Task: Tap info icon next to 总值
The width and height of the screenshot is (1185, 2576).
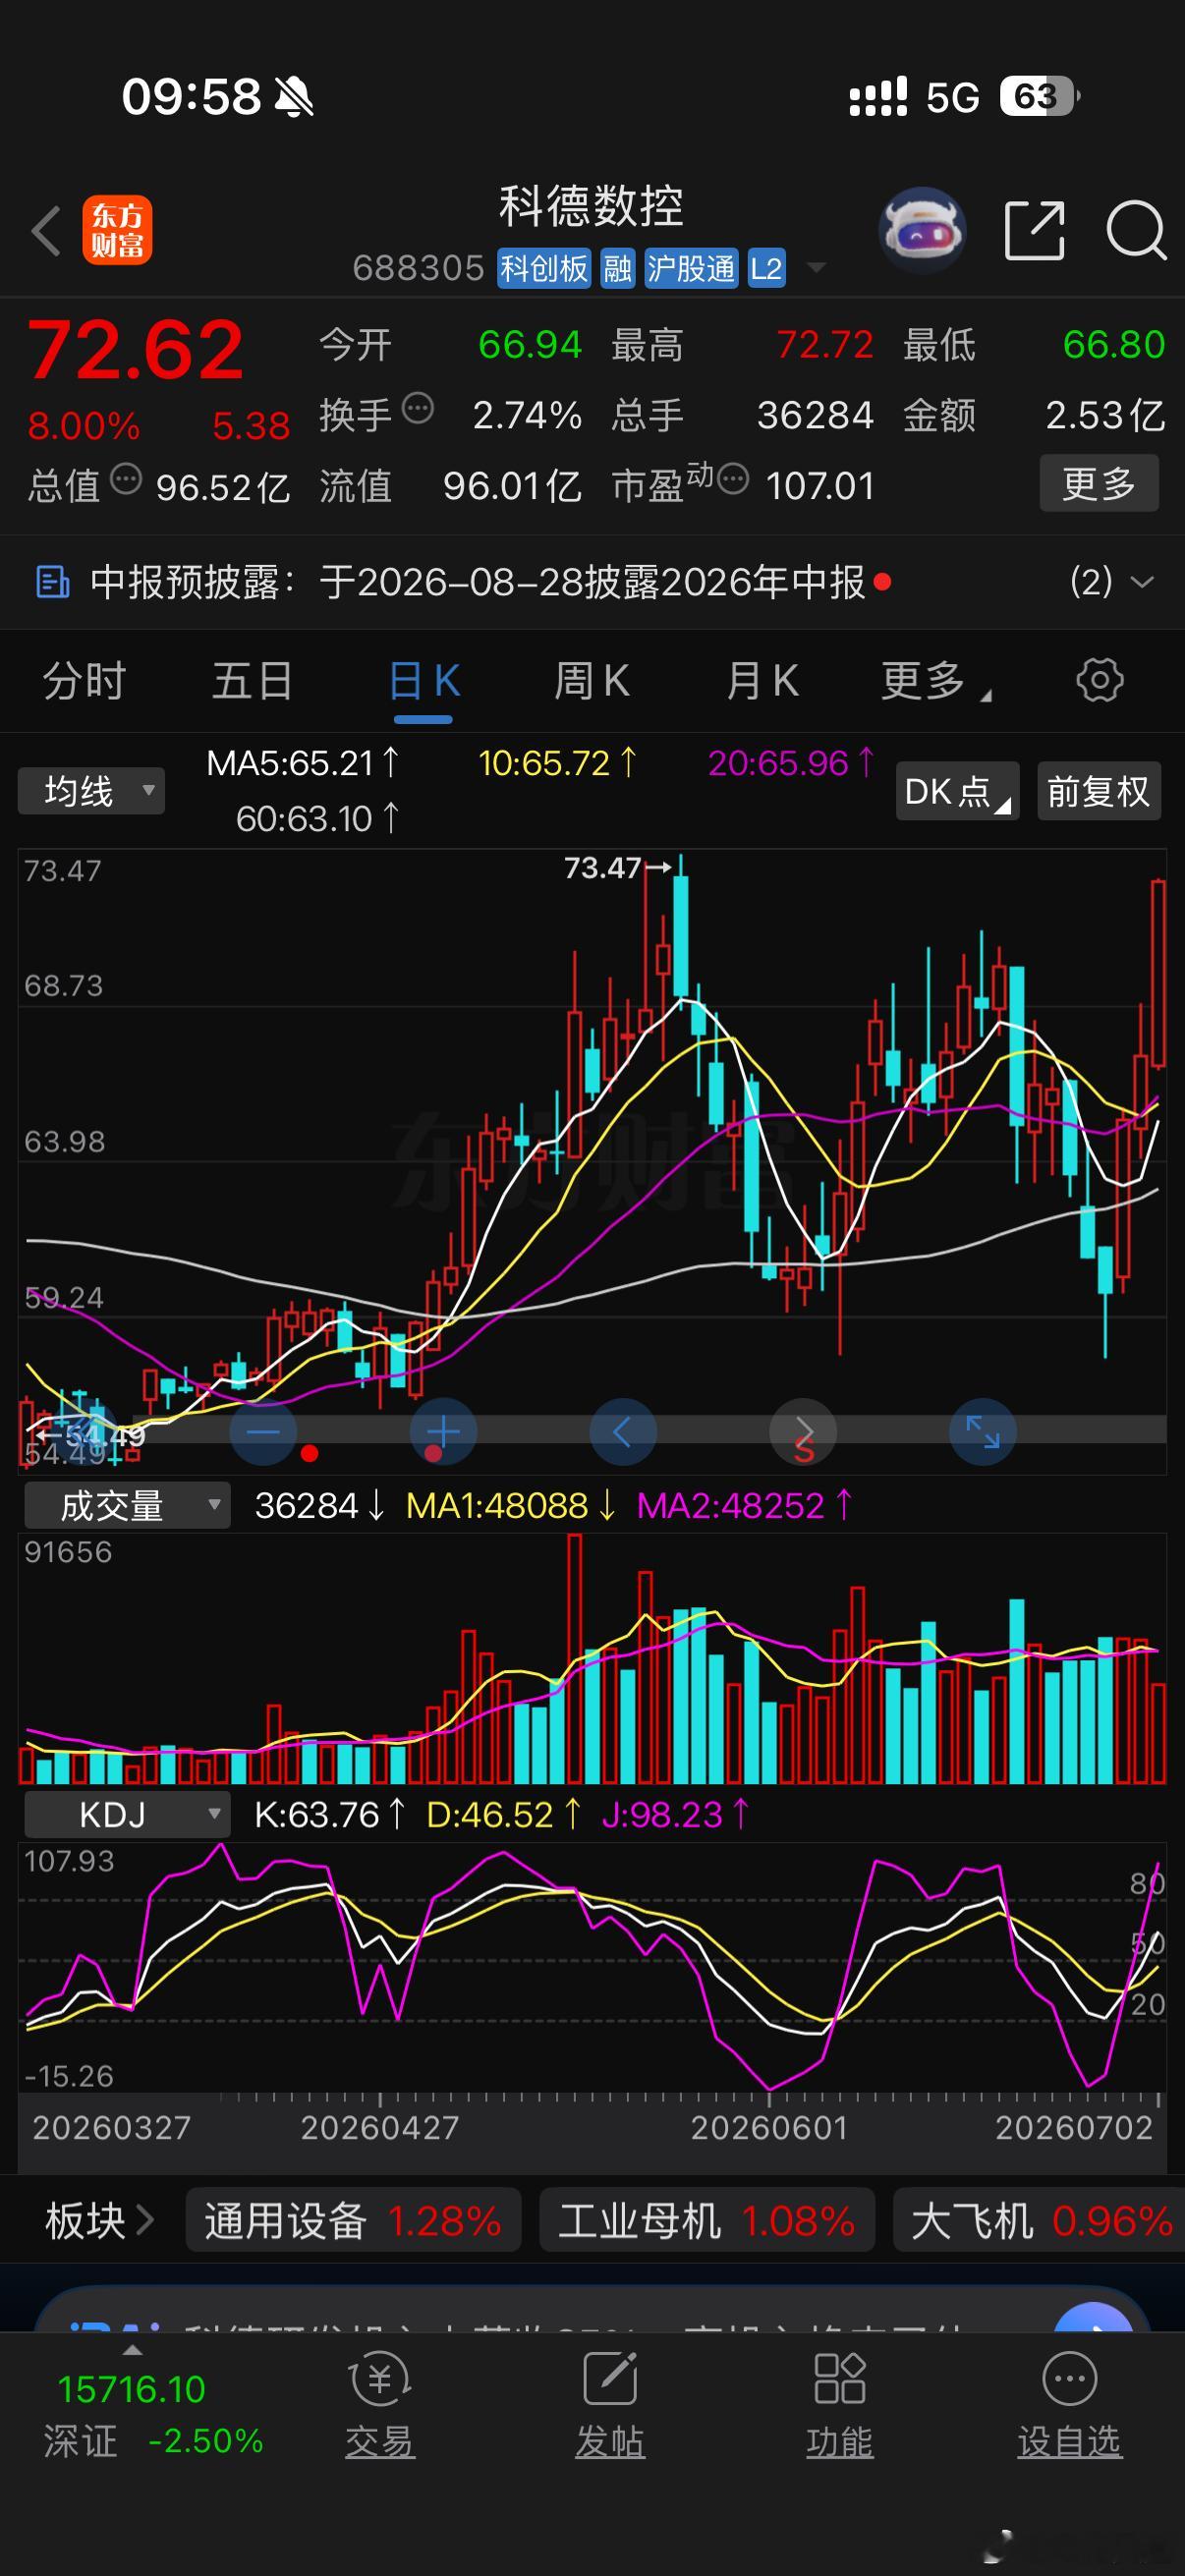Action: tap(126, 479)
